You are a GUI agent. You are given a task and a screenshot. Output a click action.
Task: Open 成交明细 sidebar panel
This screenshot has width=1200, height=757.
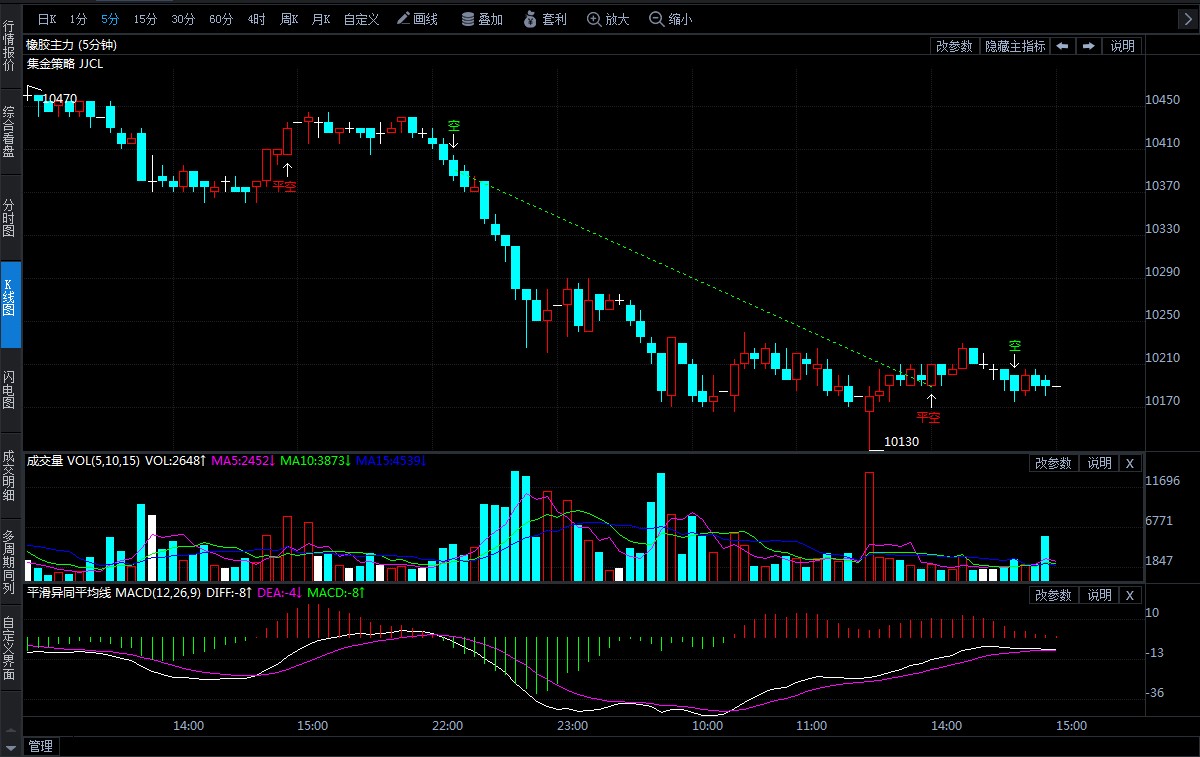coord(9,474)
